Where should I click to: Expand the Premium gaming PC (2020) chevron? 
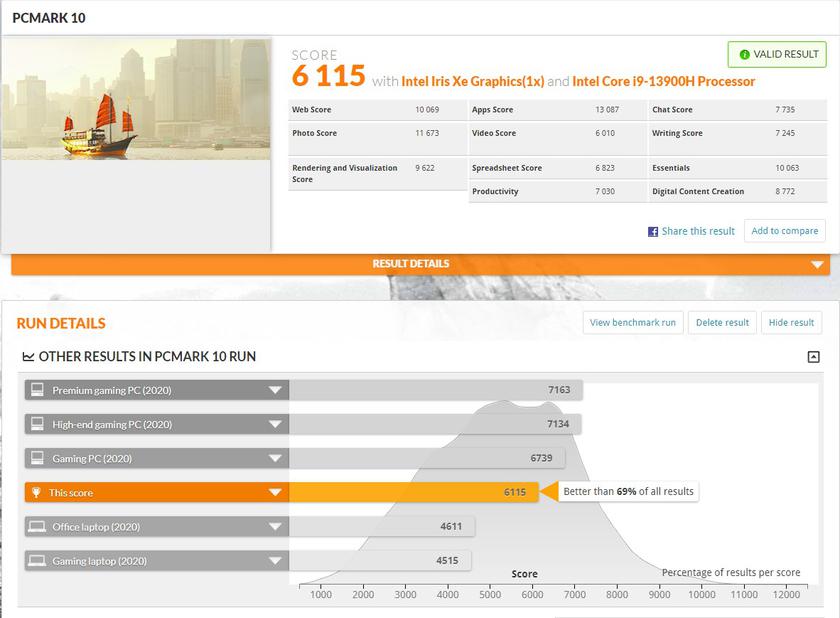point(274,390)
